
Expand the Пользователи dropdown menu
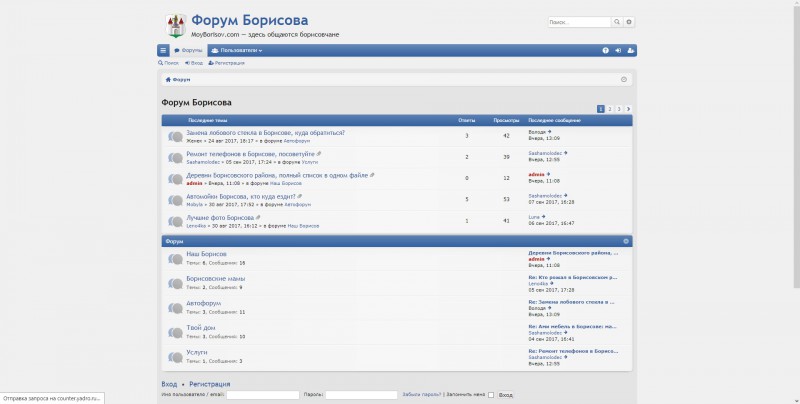236,50
